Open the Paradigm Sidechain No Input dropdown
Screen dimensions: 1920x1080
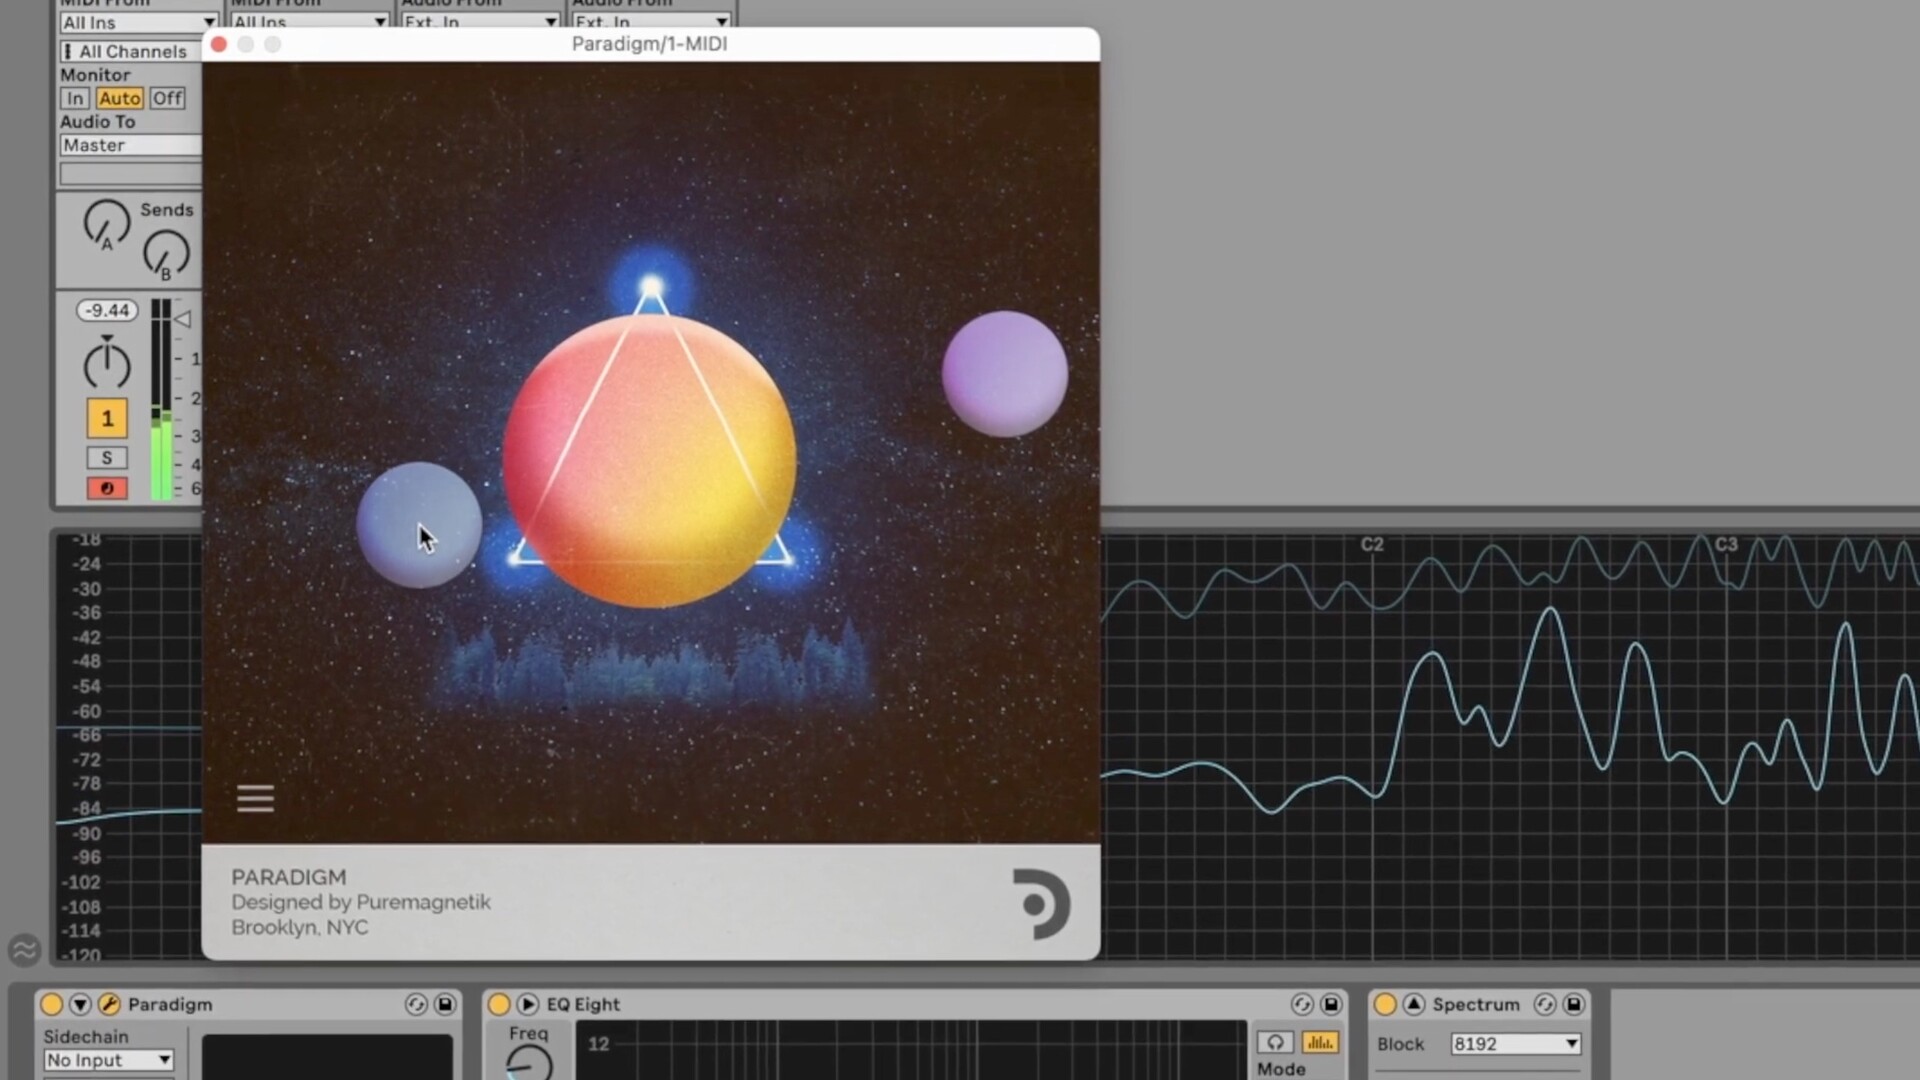coord(108,1060)
